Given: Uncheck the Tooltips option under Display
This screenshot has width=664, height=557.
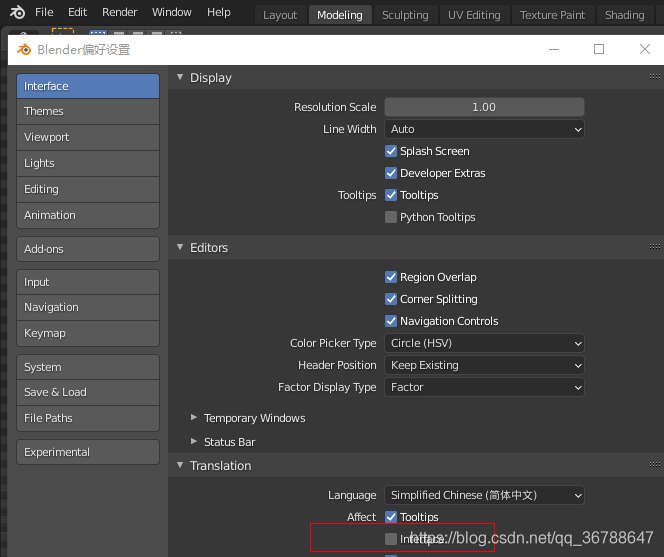Looking at the screenshot, I should click(391, 195).
